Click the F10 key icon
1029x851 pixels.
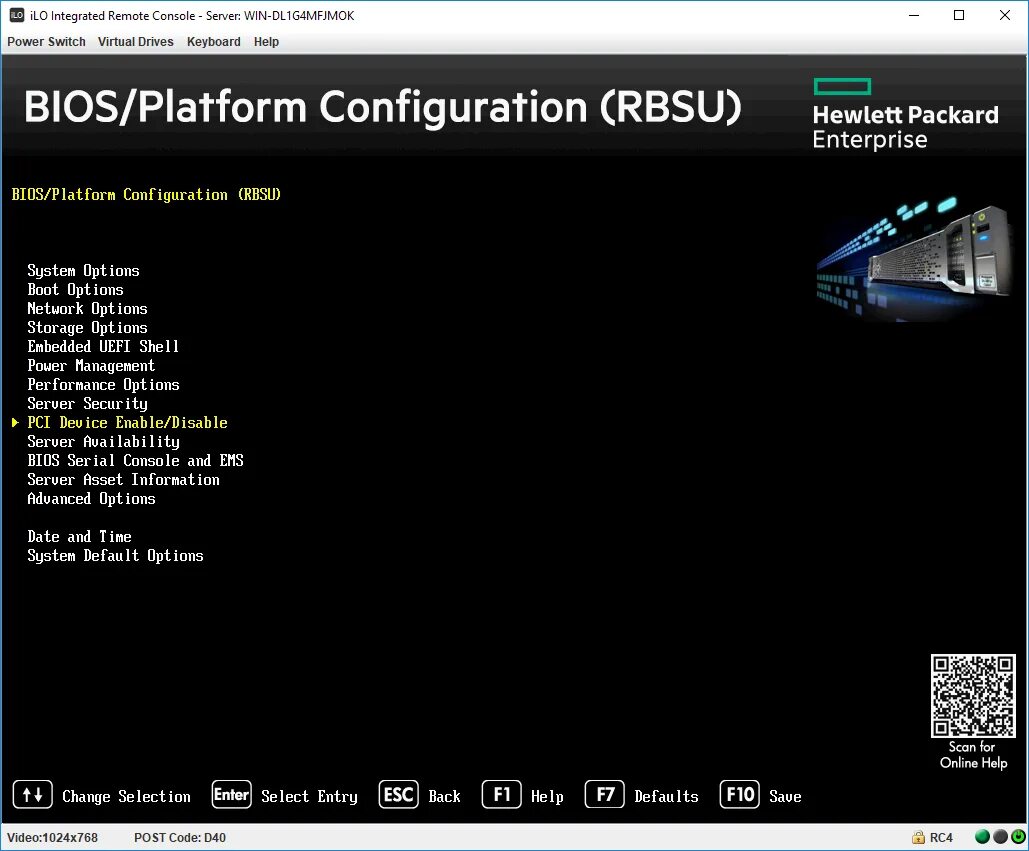pos(740,795)
